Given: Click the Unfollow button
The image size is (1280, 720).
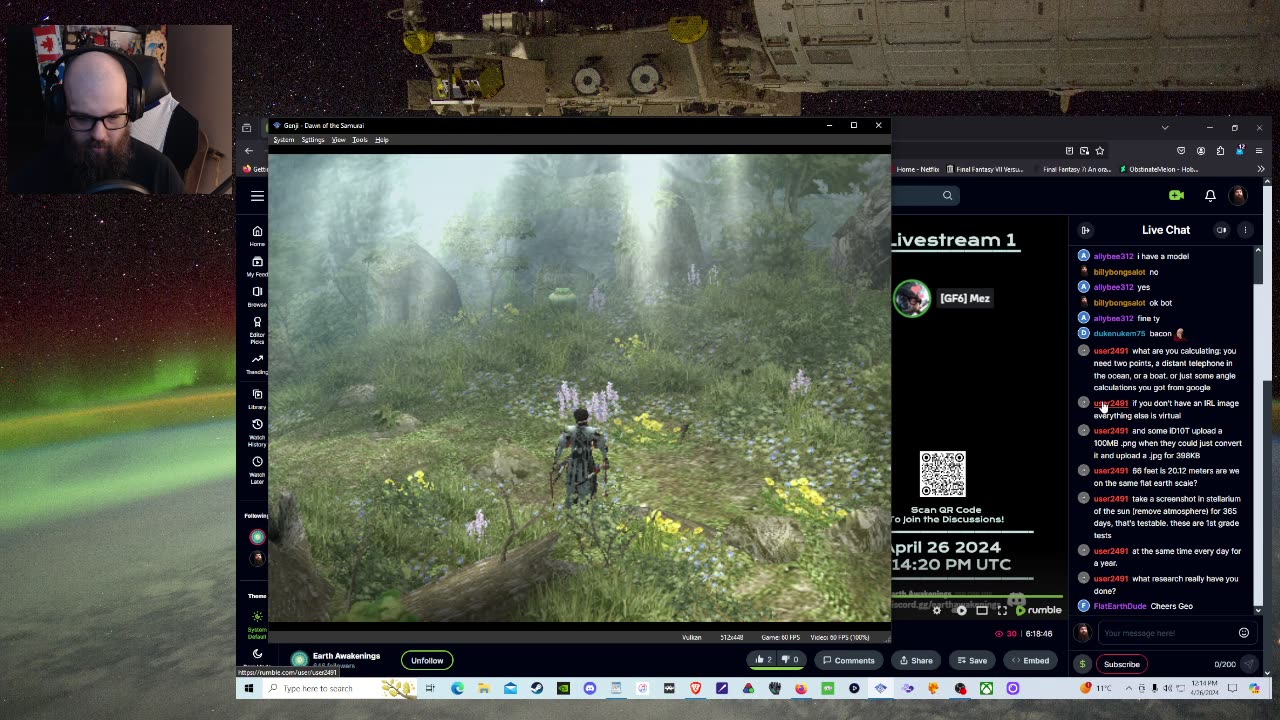Looking at the screenshot, I should point(427,660).
